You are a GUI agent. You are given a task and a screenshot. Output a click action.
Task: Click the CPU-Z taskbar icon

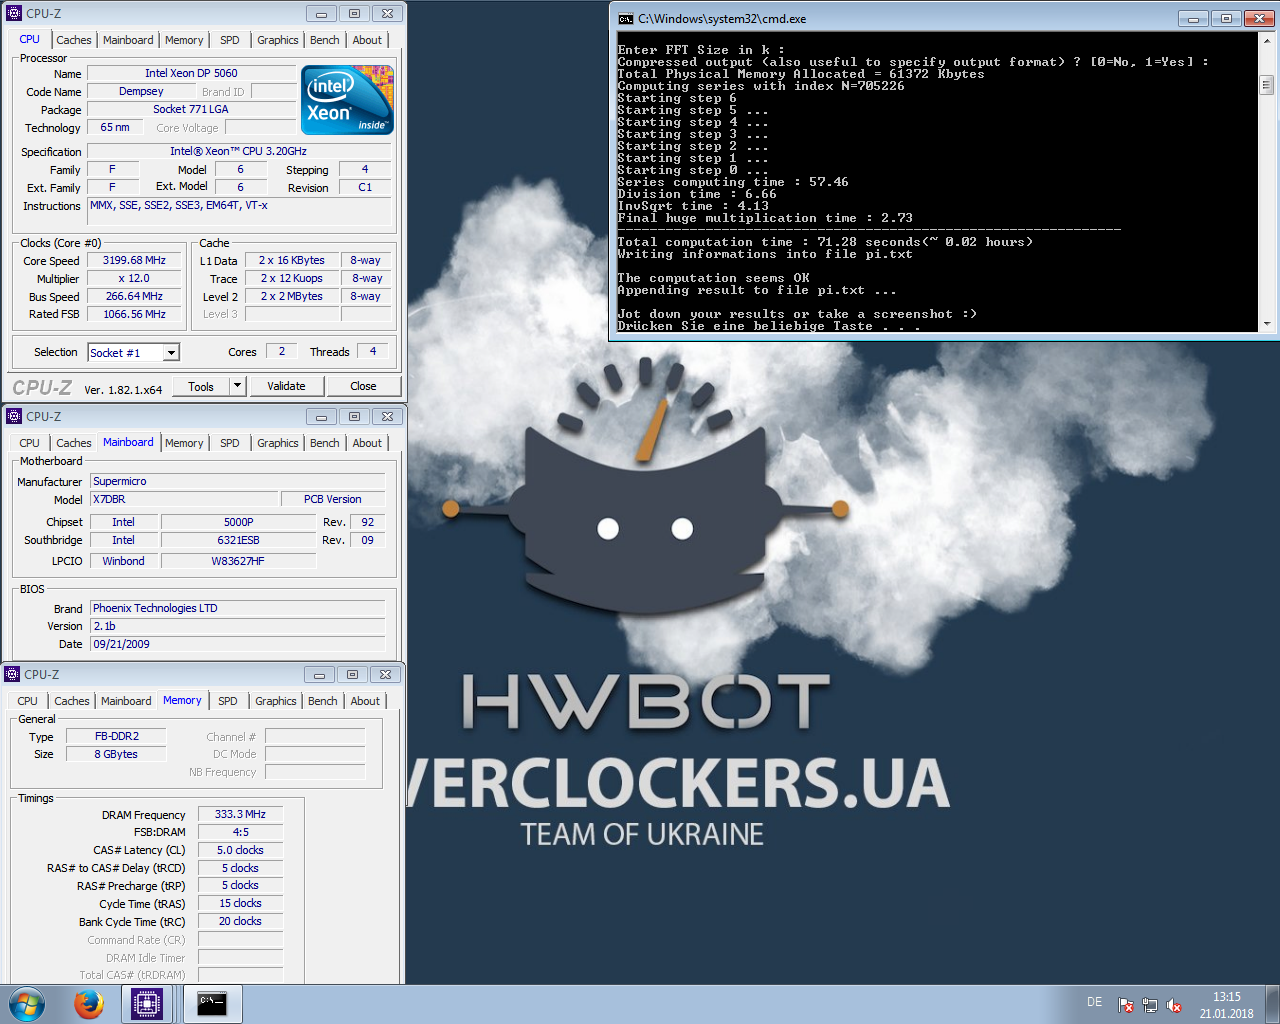pos(147,1004)
